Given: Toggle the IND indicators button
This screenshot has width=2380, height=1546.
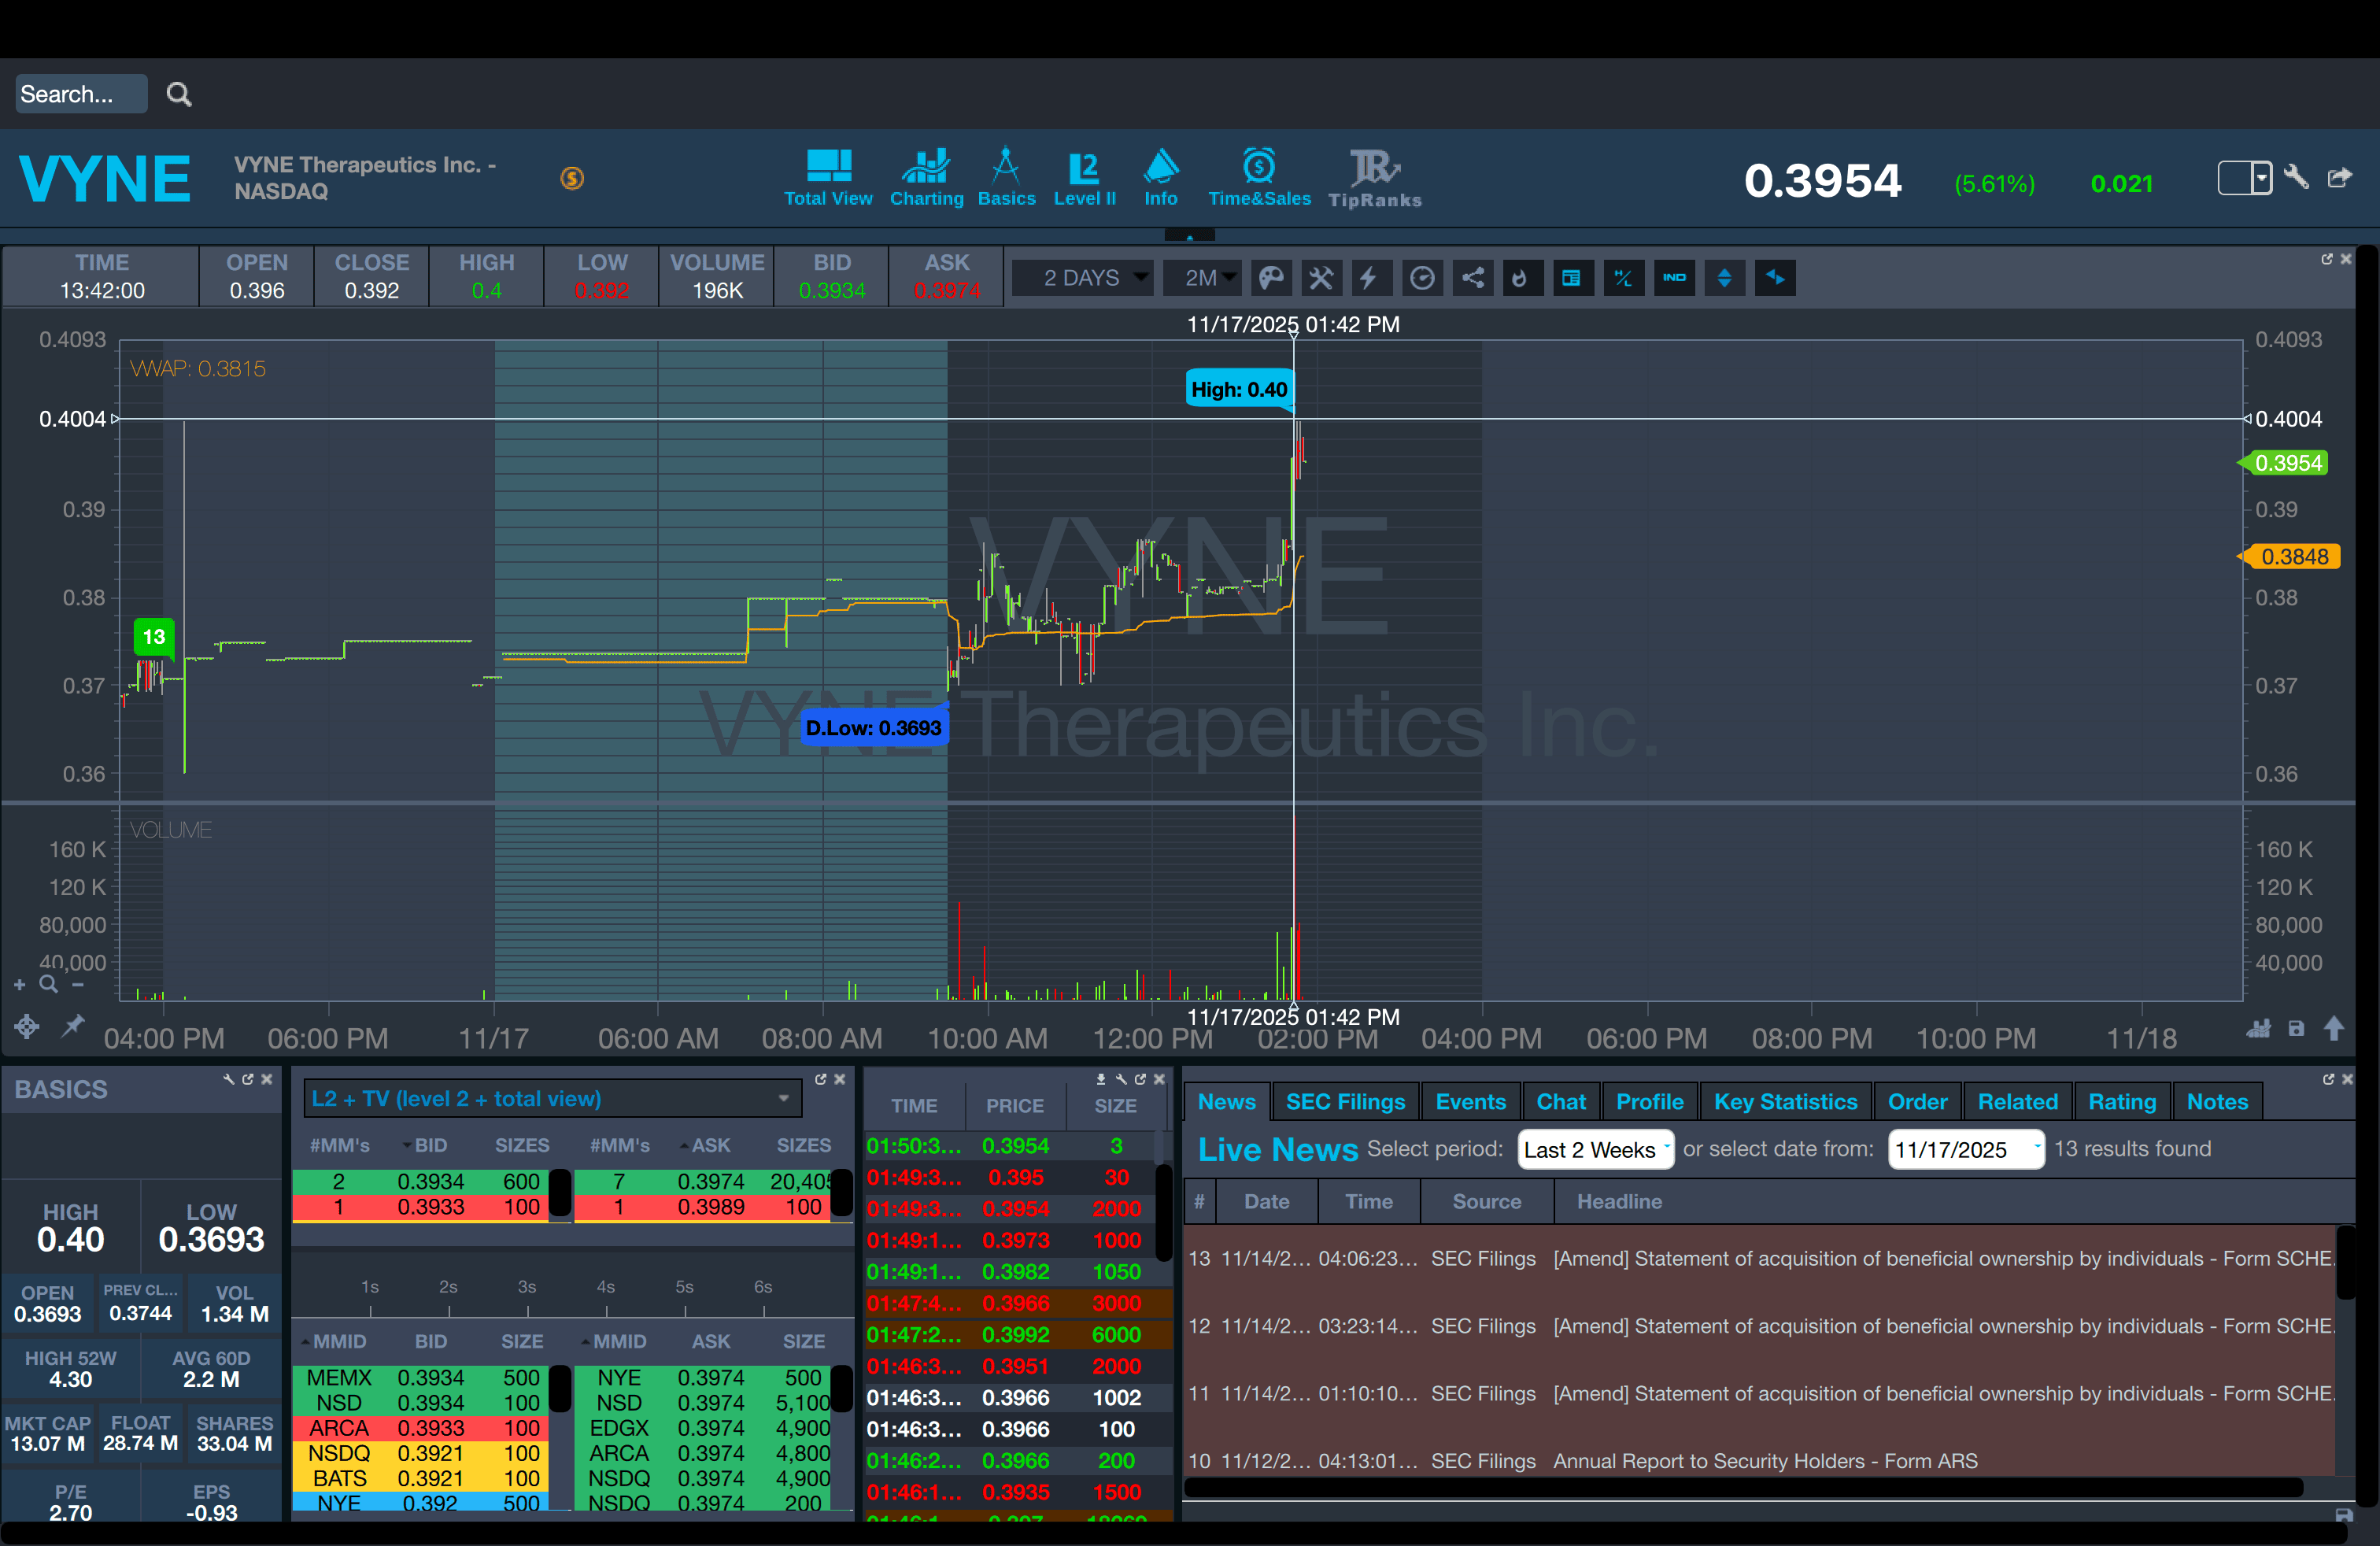Looking at the screenshot, I should point(1674,278).
